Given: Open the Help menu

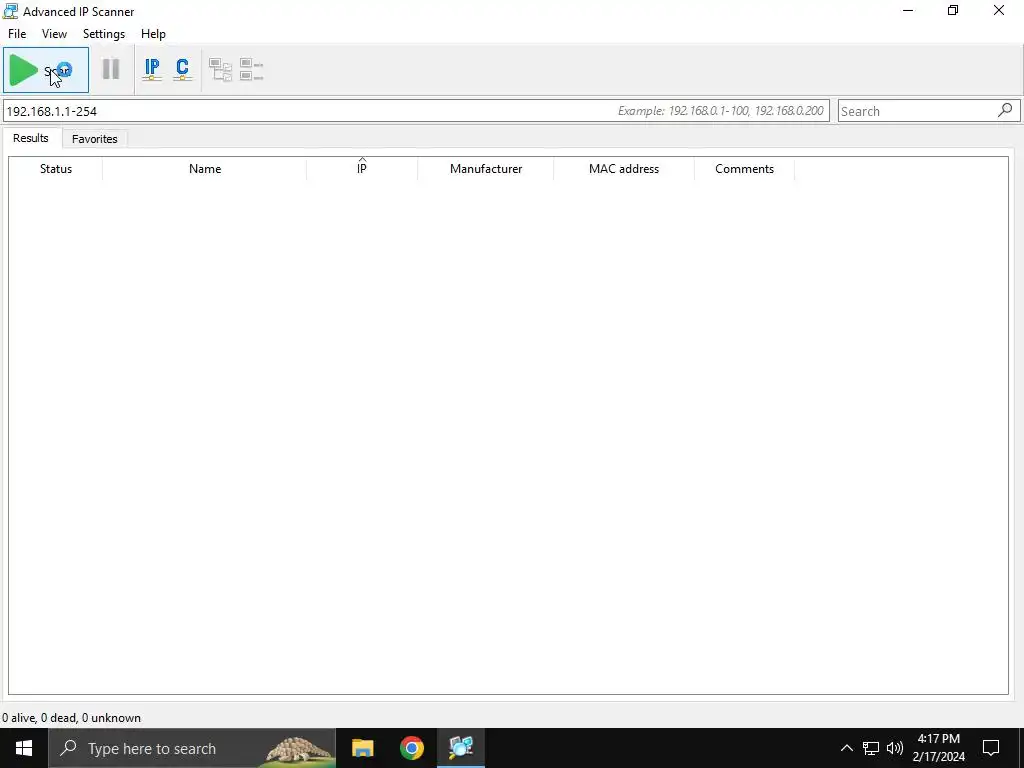Looking at the screenshot, I should [x=153, y=34].
